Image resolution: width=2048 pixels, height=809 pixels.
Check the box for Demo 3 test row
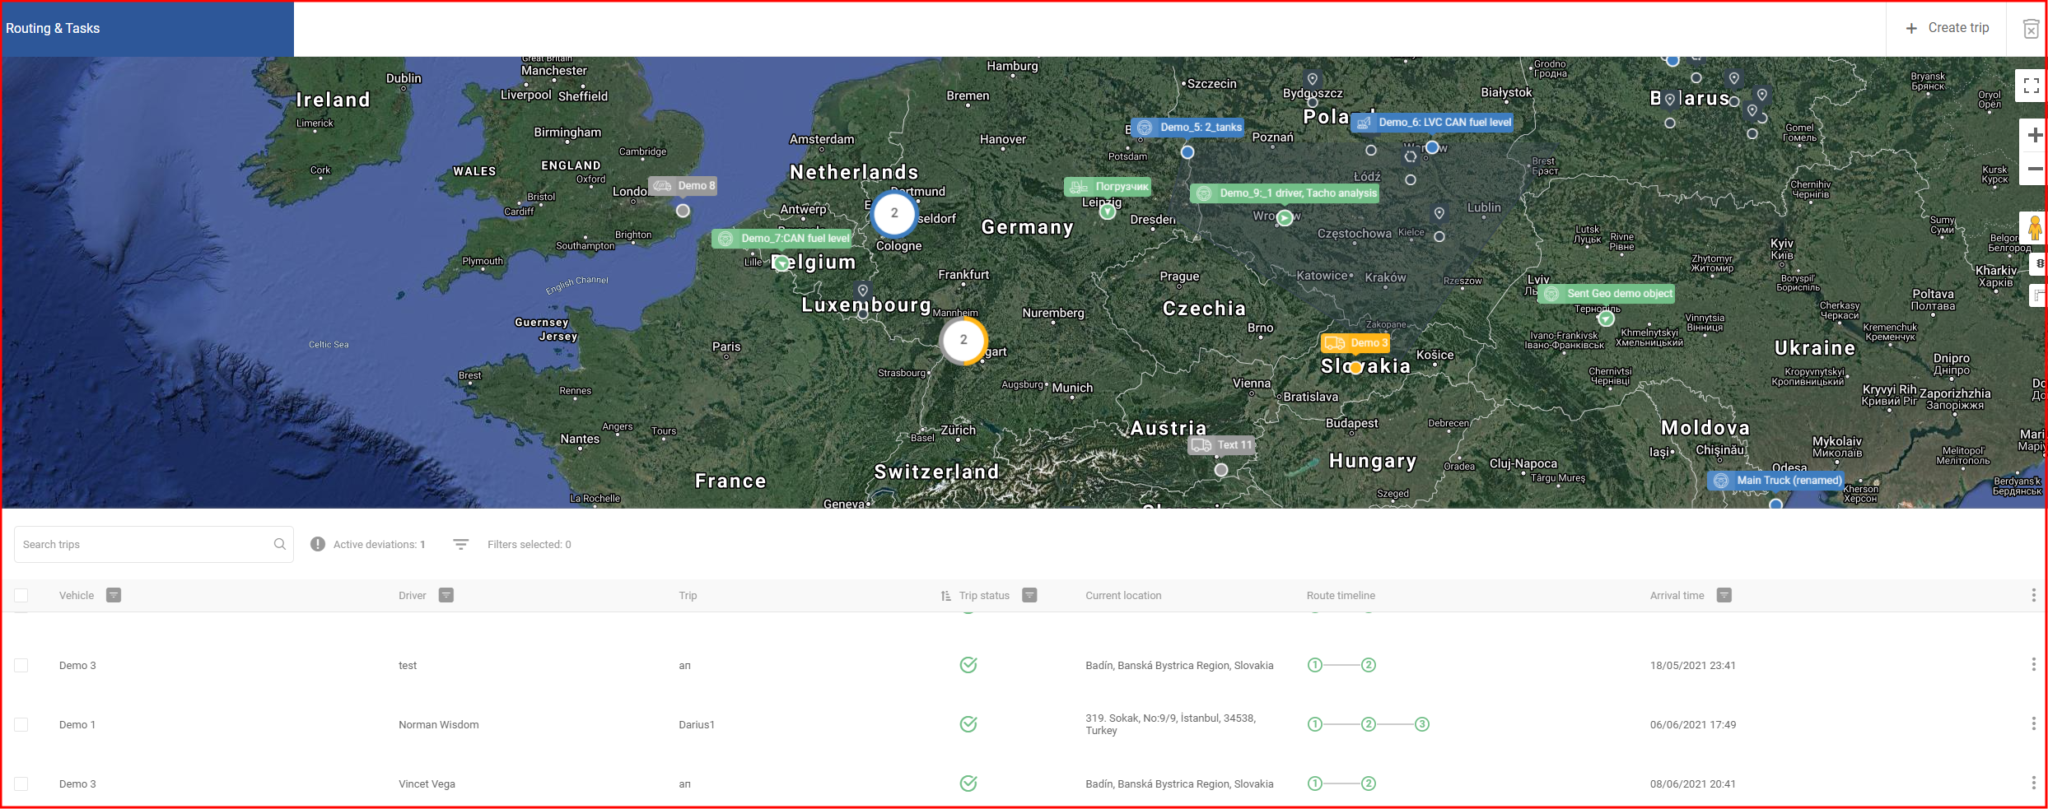pyautogui.click(x=21, y=665)
